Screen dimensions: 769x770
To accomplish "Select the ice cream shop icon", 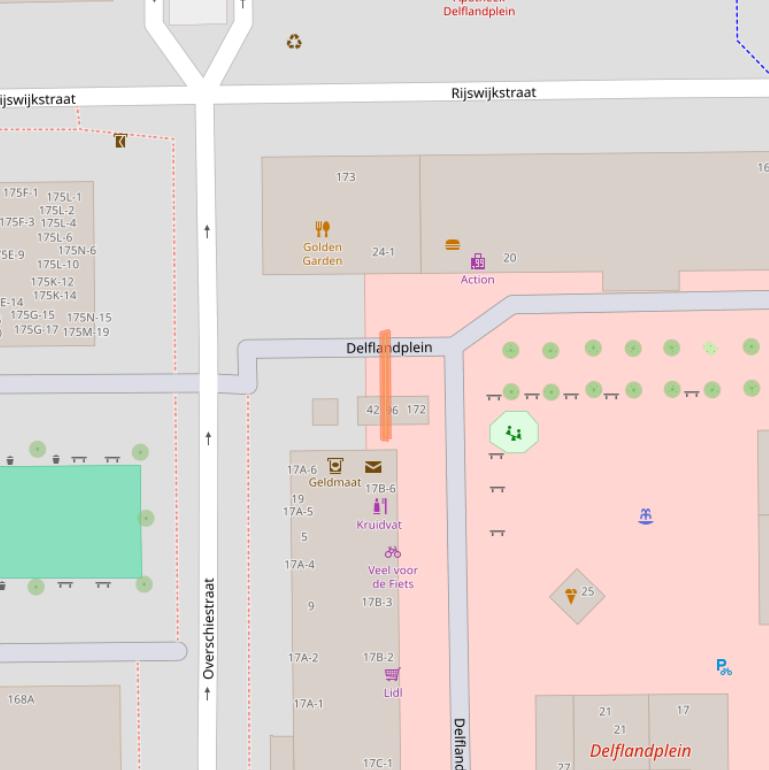I will click(x=570, y=596).
